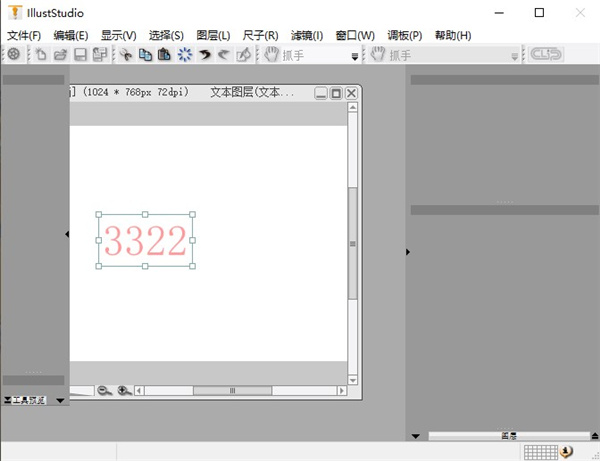600x461 pixels.
Task: Select the second 抓手 hand tool icon
Action: 378,55
